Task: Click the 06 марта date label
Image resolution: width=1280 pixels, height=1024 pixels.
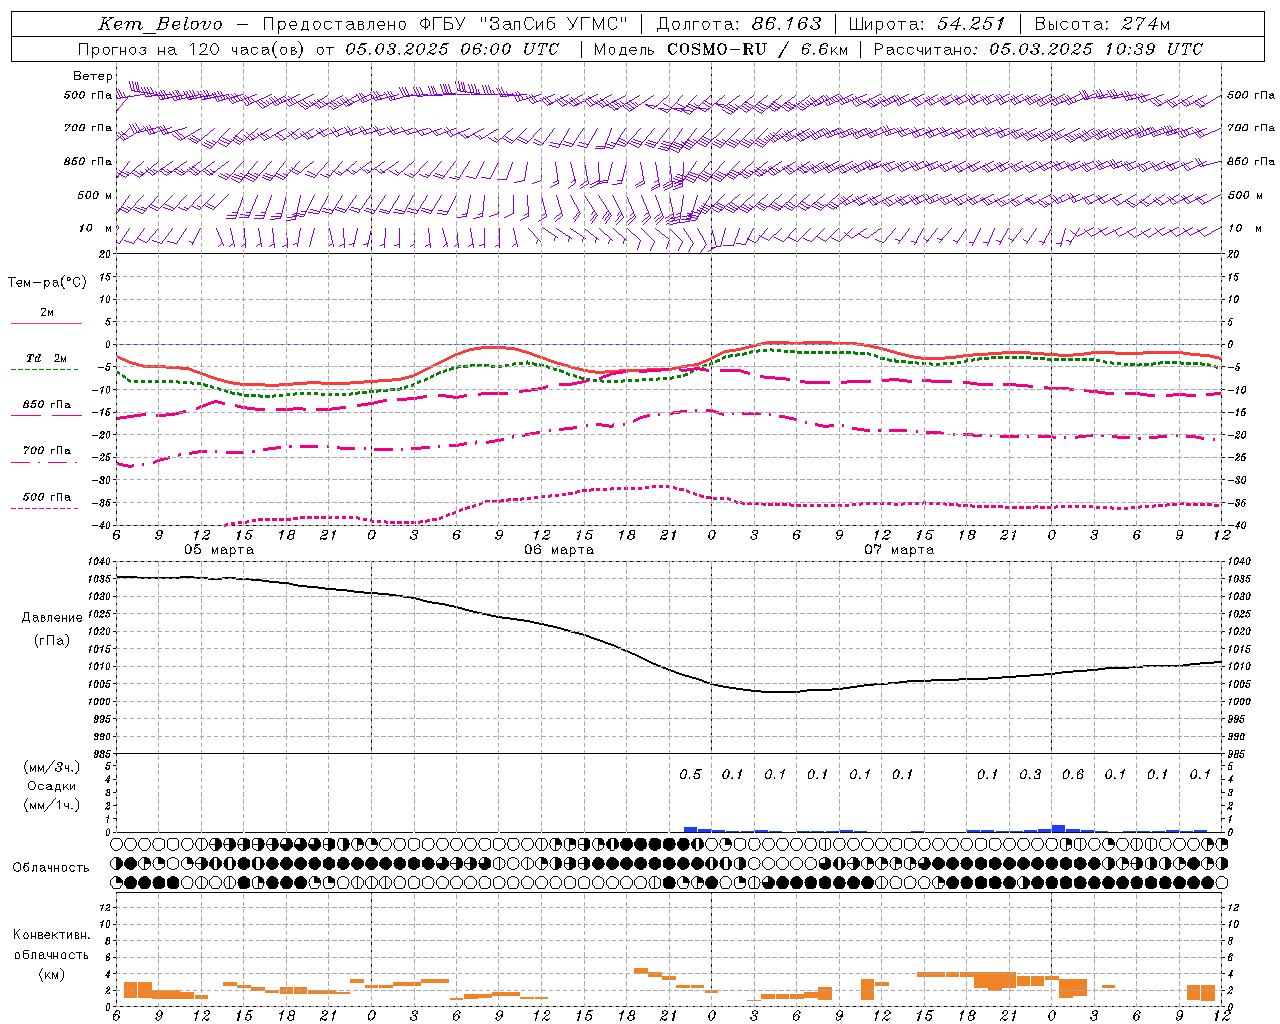Action: tap(559, 549)
